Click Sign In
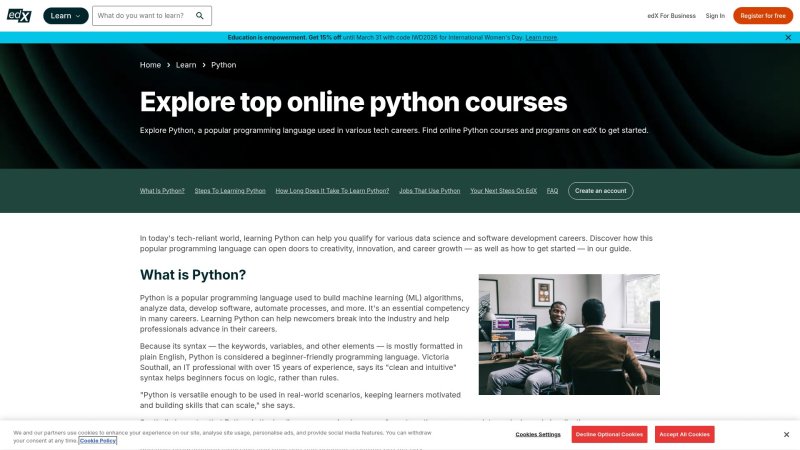800x450 pixels. tap(715, 16)
